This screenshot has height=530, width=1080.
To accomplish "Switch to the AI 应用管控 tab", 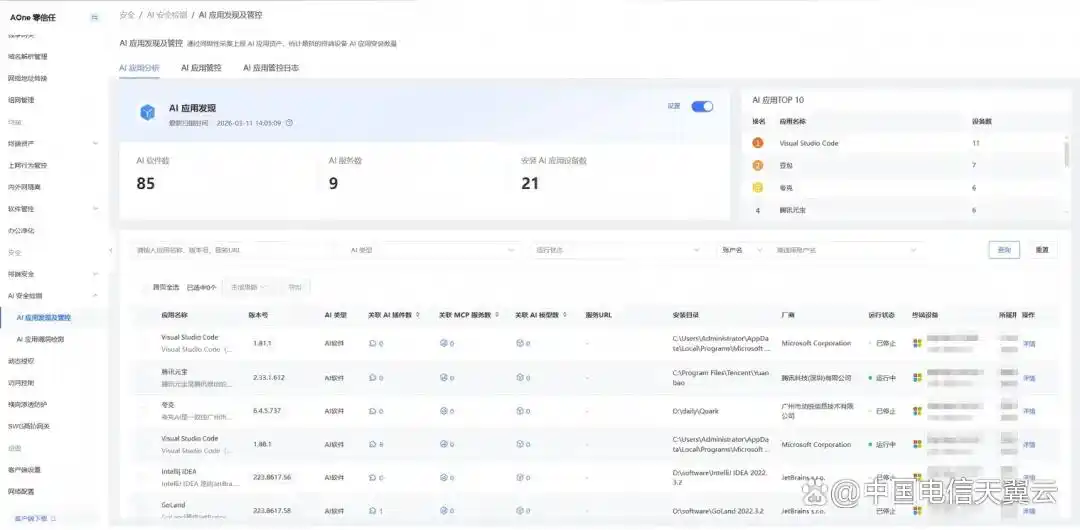I will coord(201,68).
